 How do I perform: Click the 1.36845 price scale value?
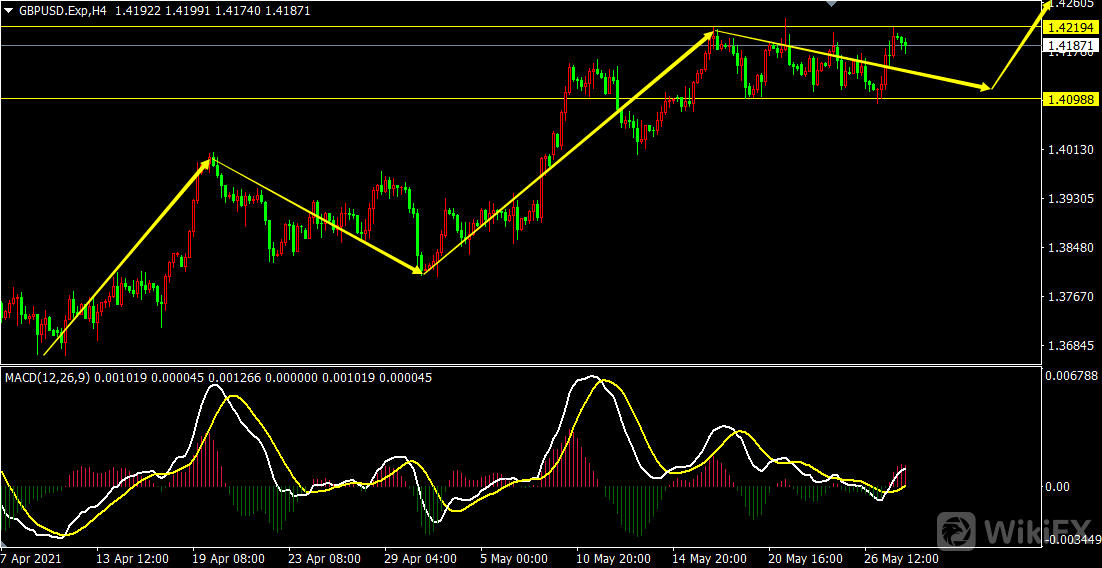click(1067, 346)
